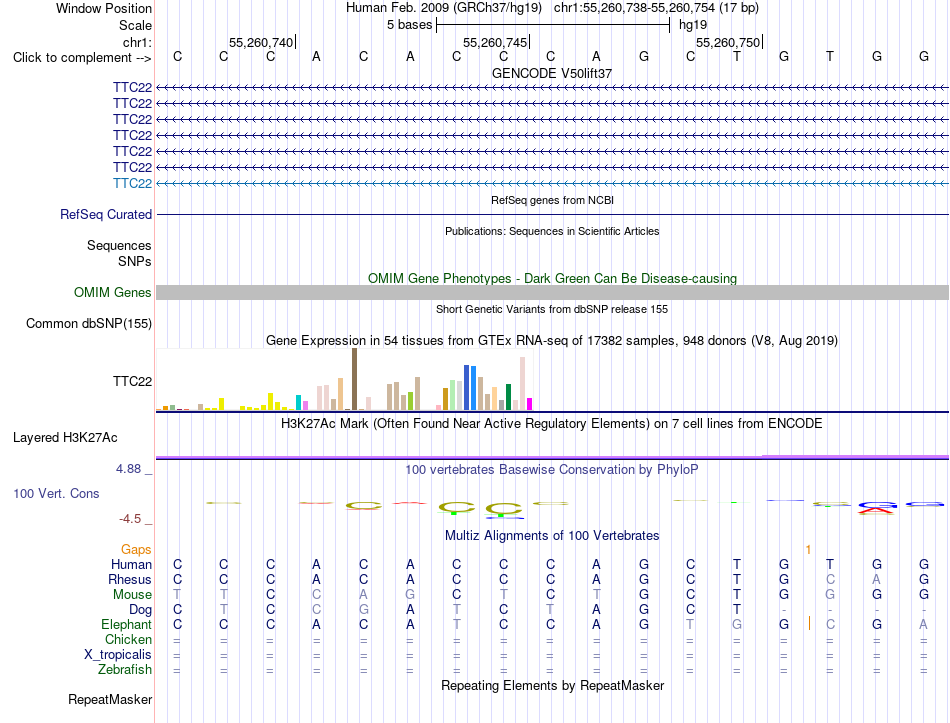Screen dimensions: 950x723
Task: Click the orange insertion bar in Elephant row
Action: pyautogui.click(x=809, y=623)
